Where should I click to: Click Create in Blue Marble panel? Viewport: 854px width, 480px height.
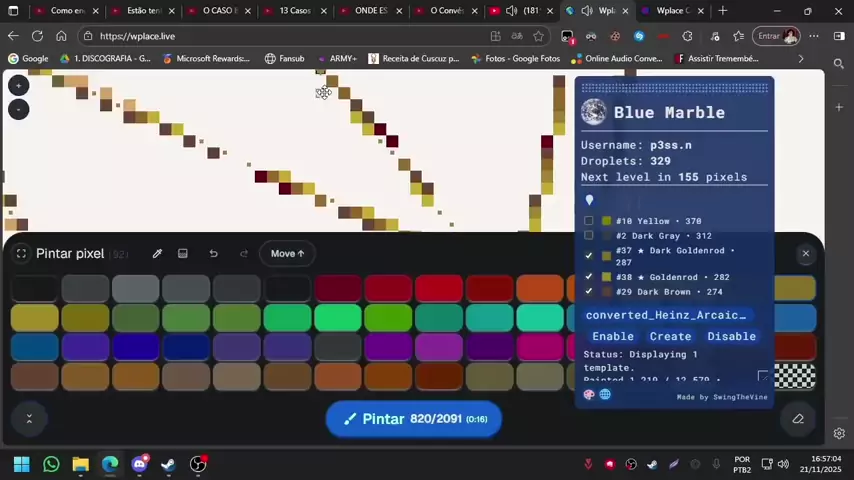pyautogui.click(x=670, y=337)
